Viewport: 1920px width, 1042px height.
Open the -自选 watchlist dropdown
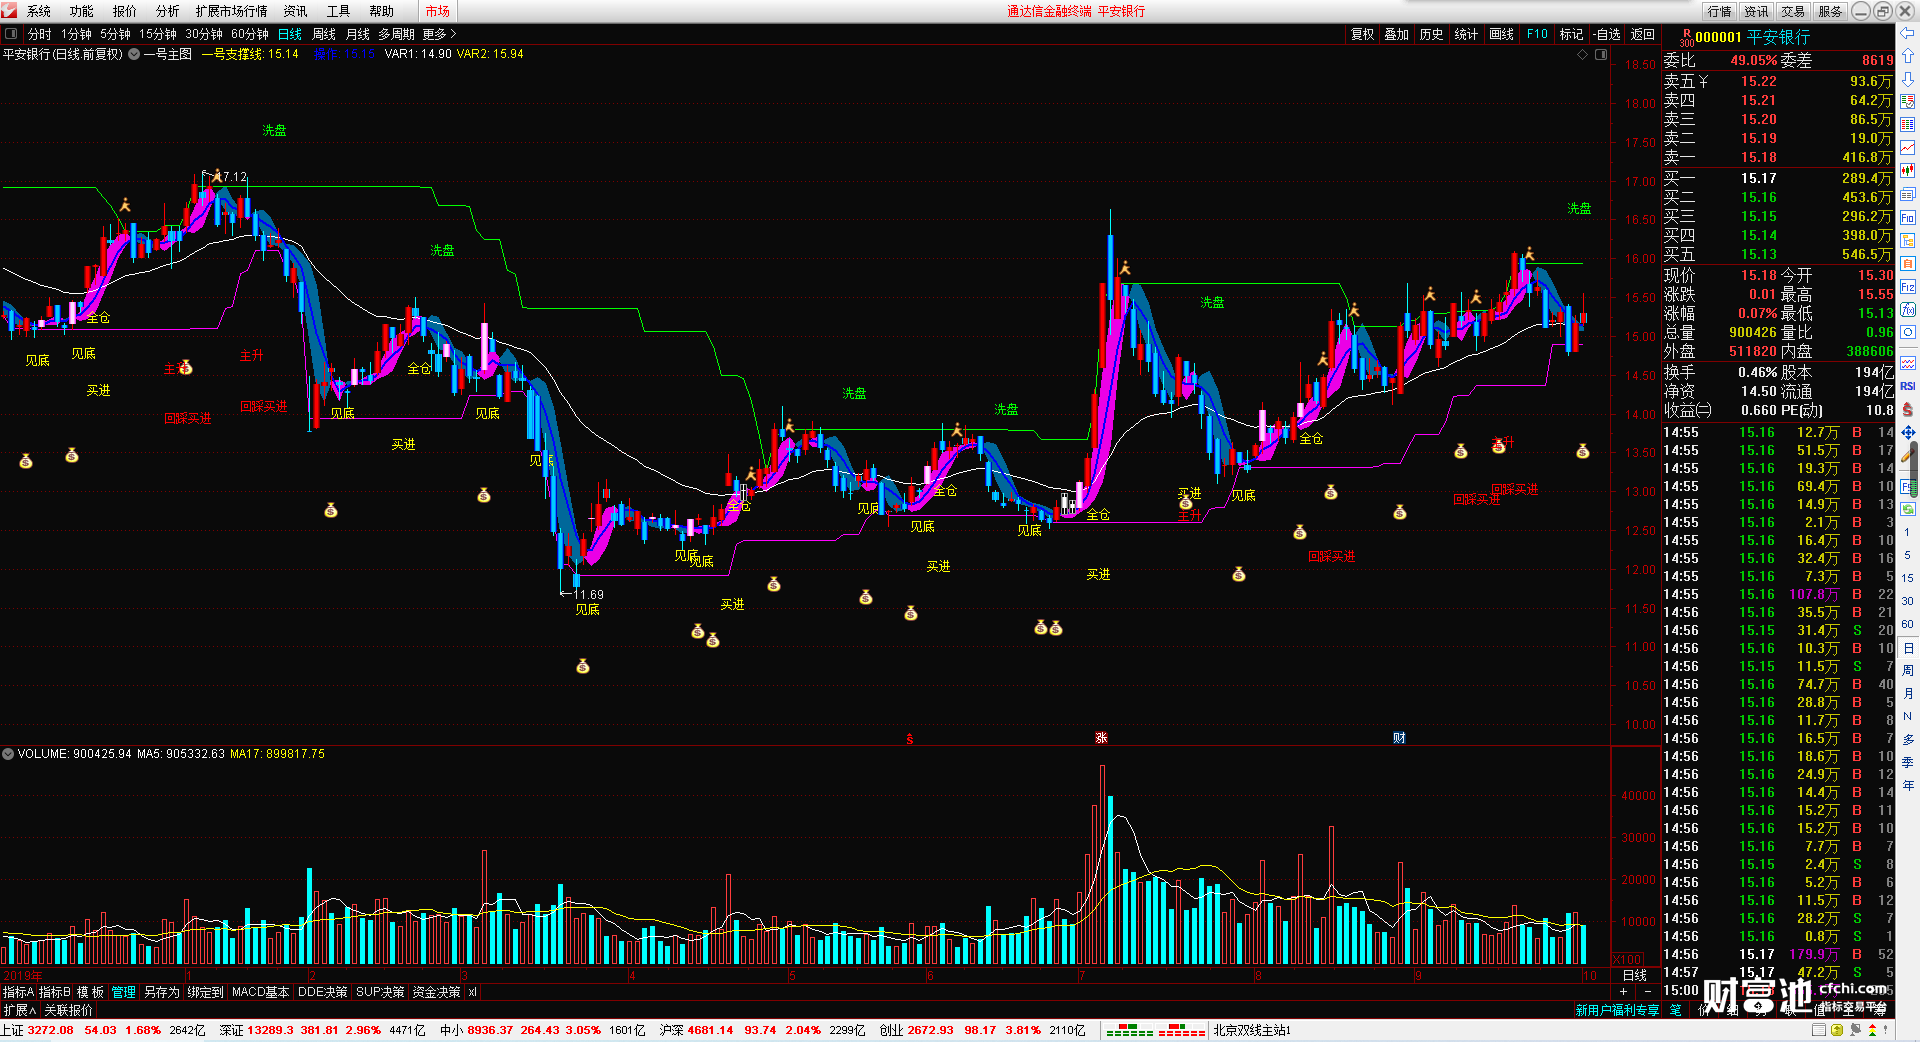(1607, 34)
